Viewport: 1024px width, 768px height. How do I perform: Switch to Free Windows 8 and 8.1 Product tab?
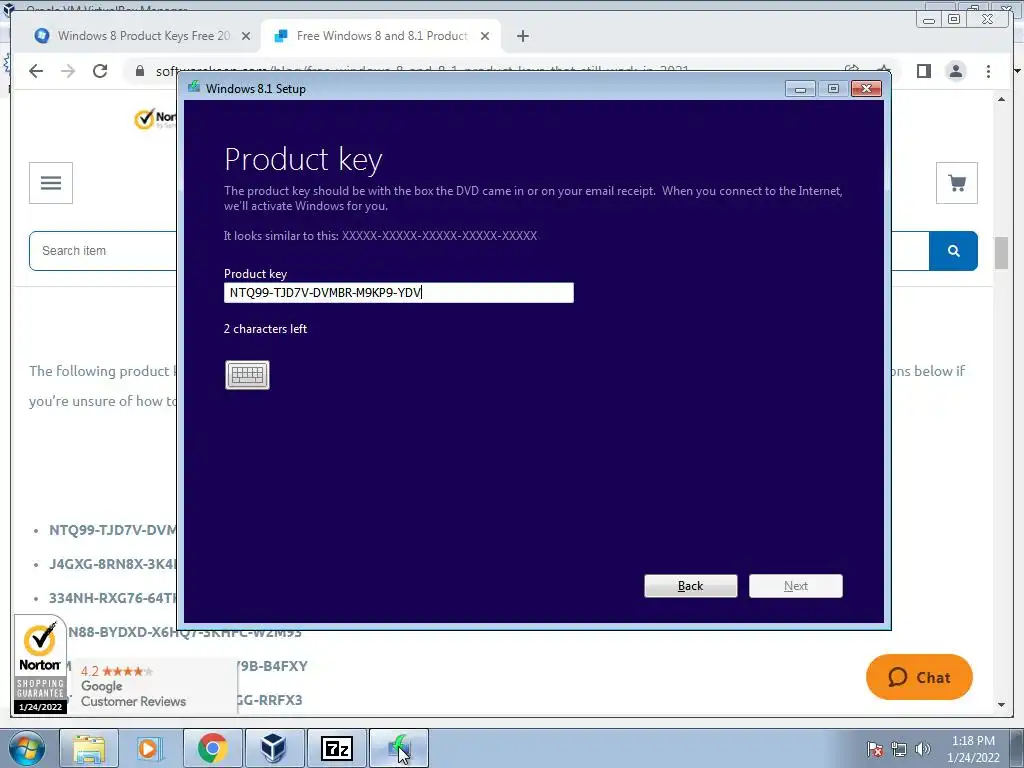click(382, 36)
